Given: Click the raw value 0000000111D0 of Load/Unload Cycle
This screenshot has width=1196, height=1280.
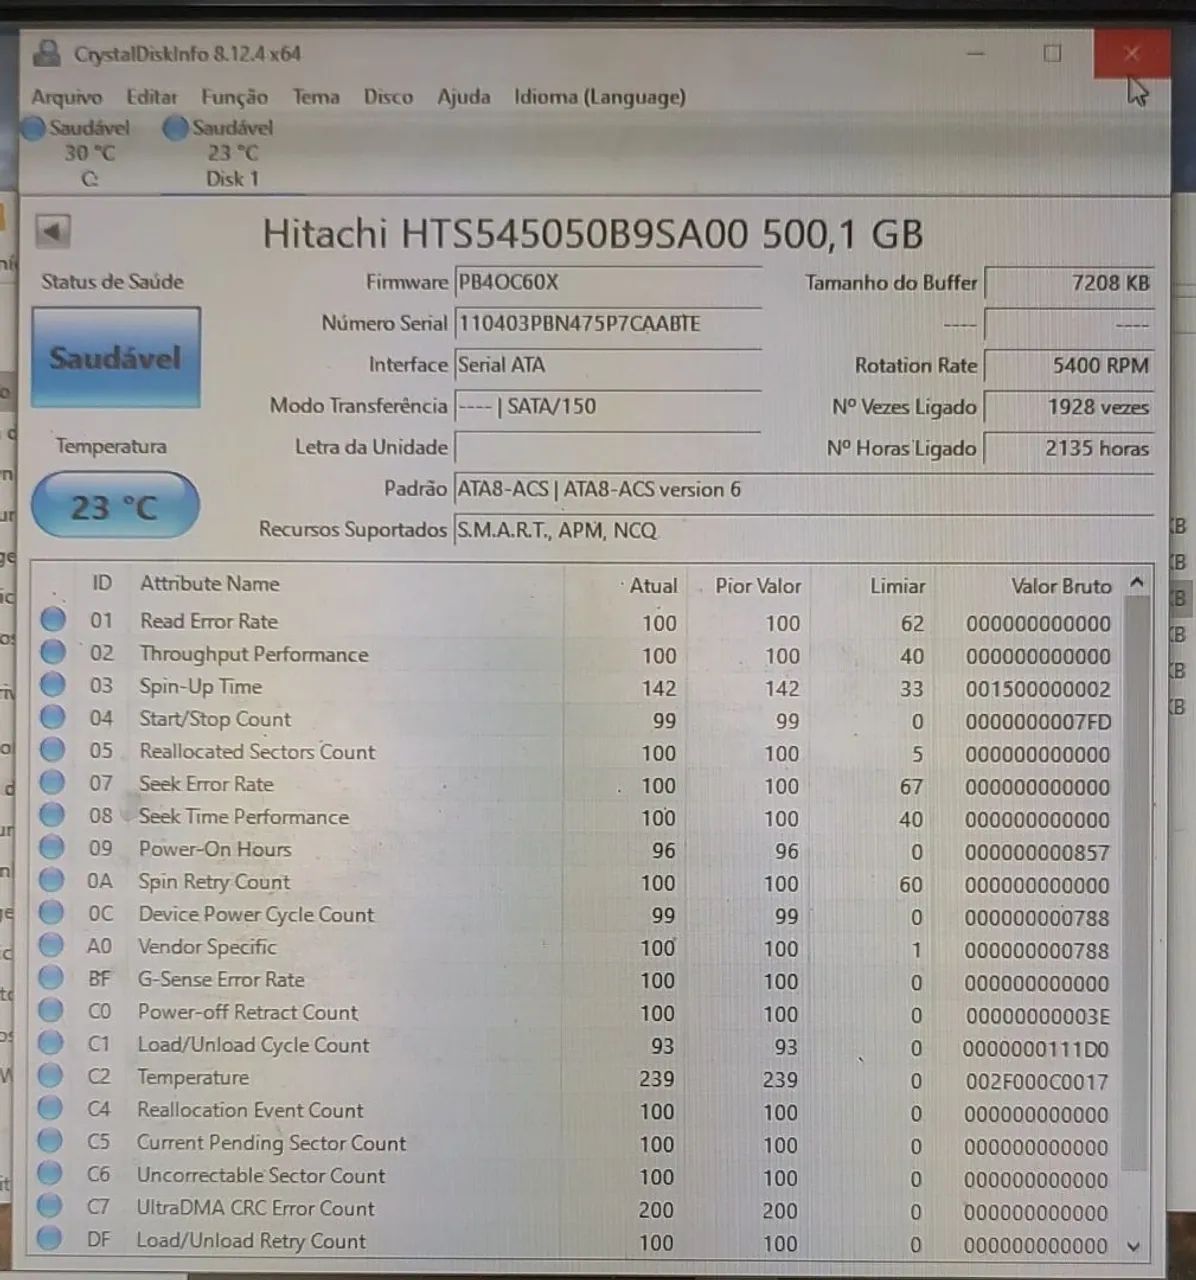Looking at the screenshot, I should 1036,1049.
